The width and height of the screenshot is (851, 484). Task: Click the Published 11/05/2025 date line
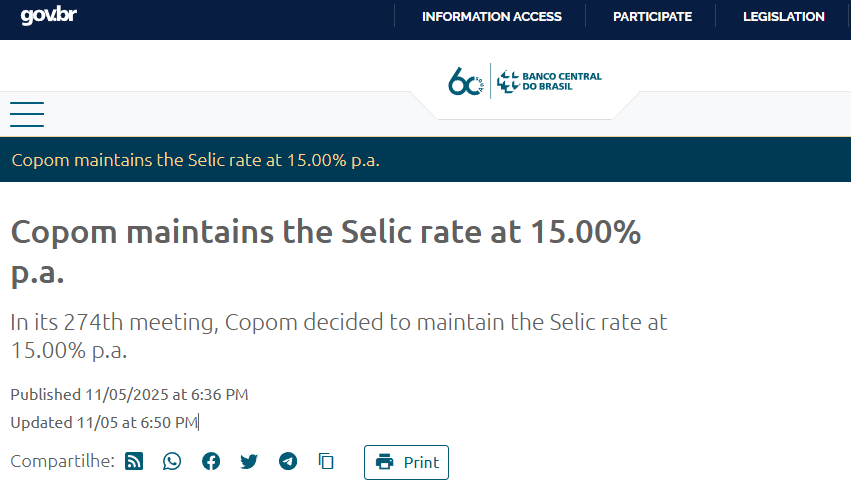[x=129, y=394]
